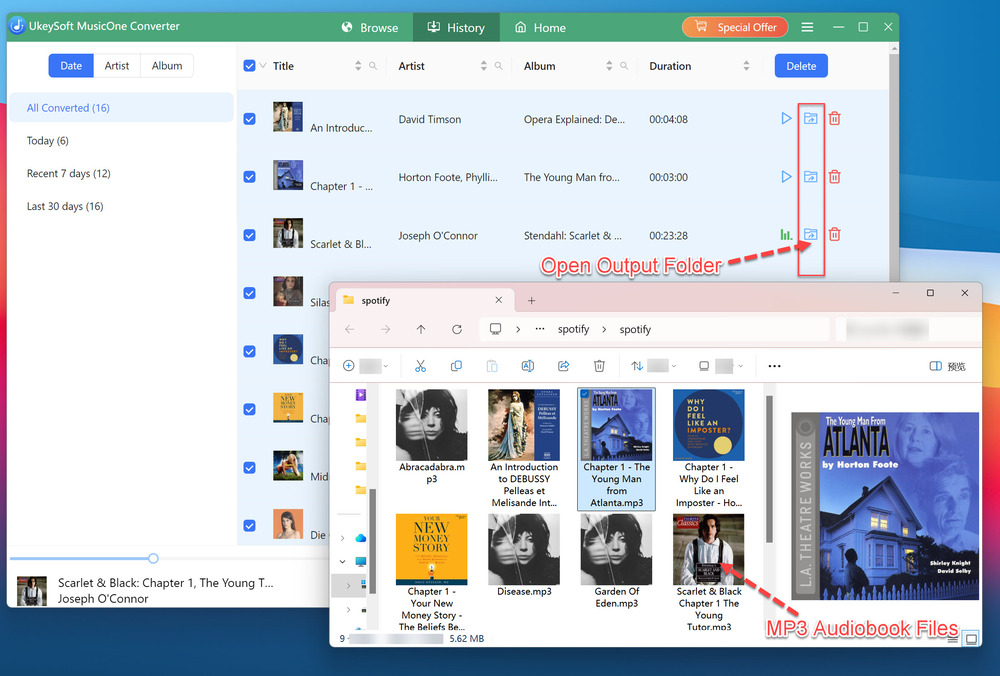Go up one folder level in Explorer
This screenshot has width=1000, height=676.
[421, 329]
